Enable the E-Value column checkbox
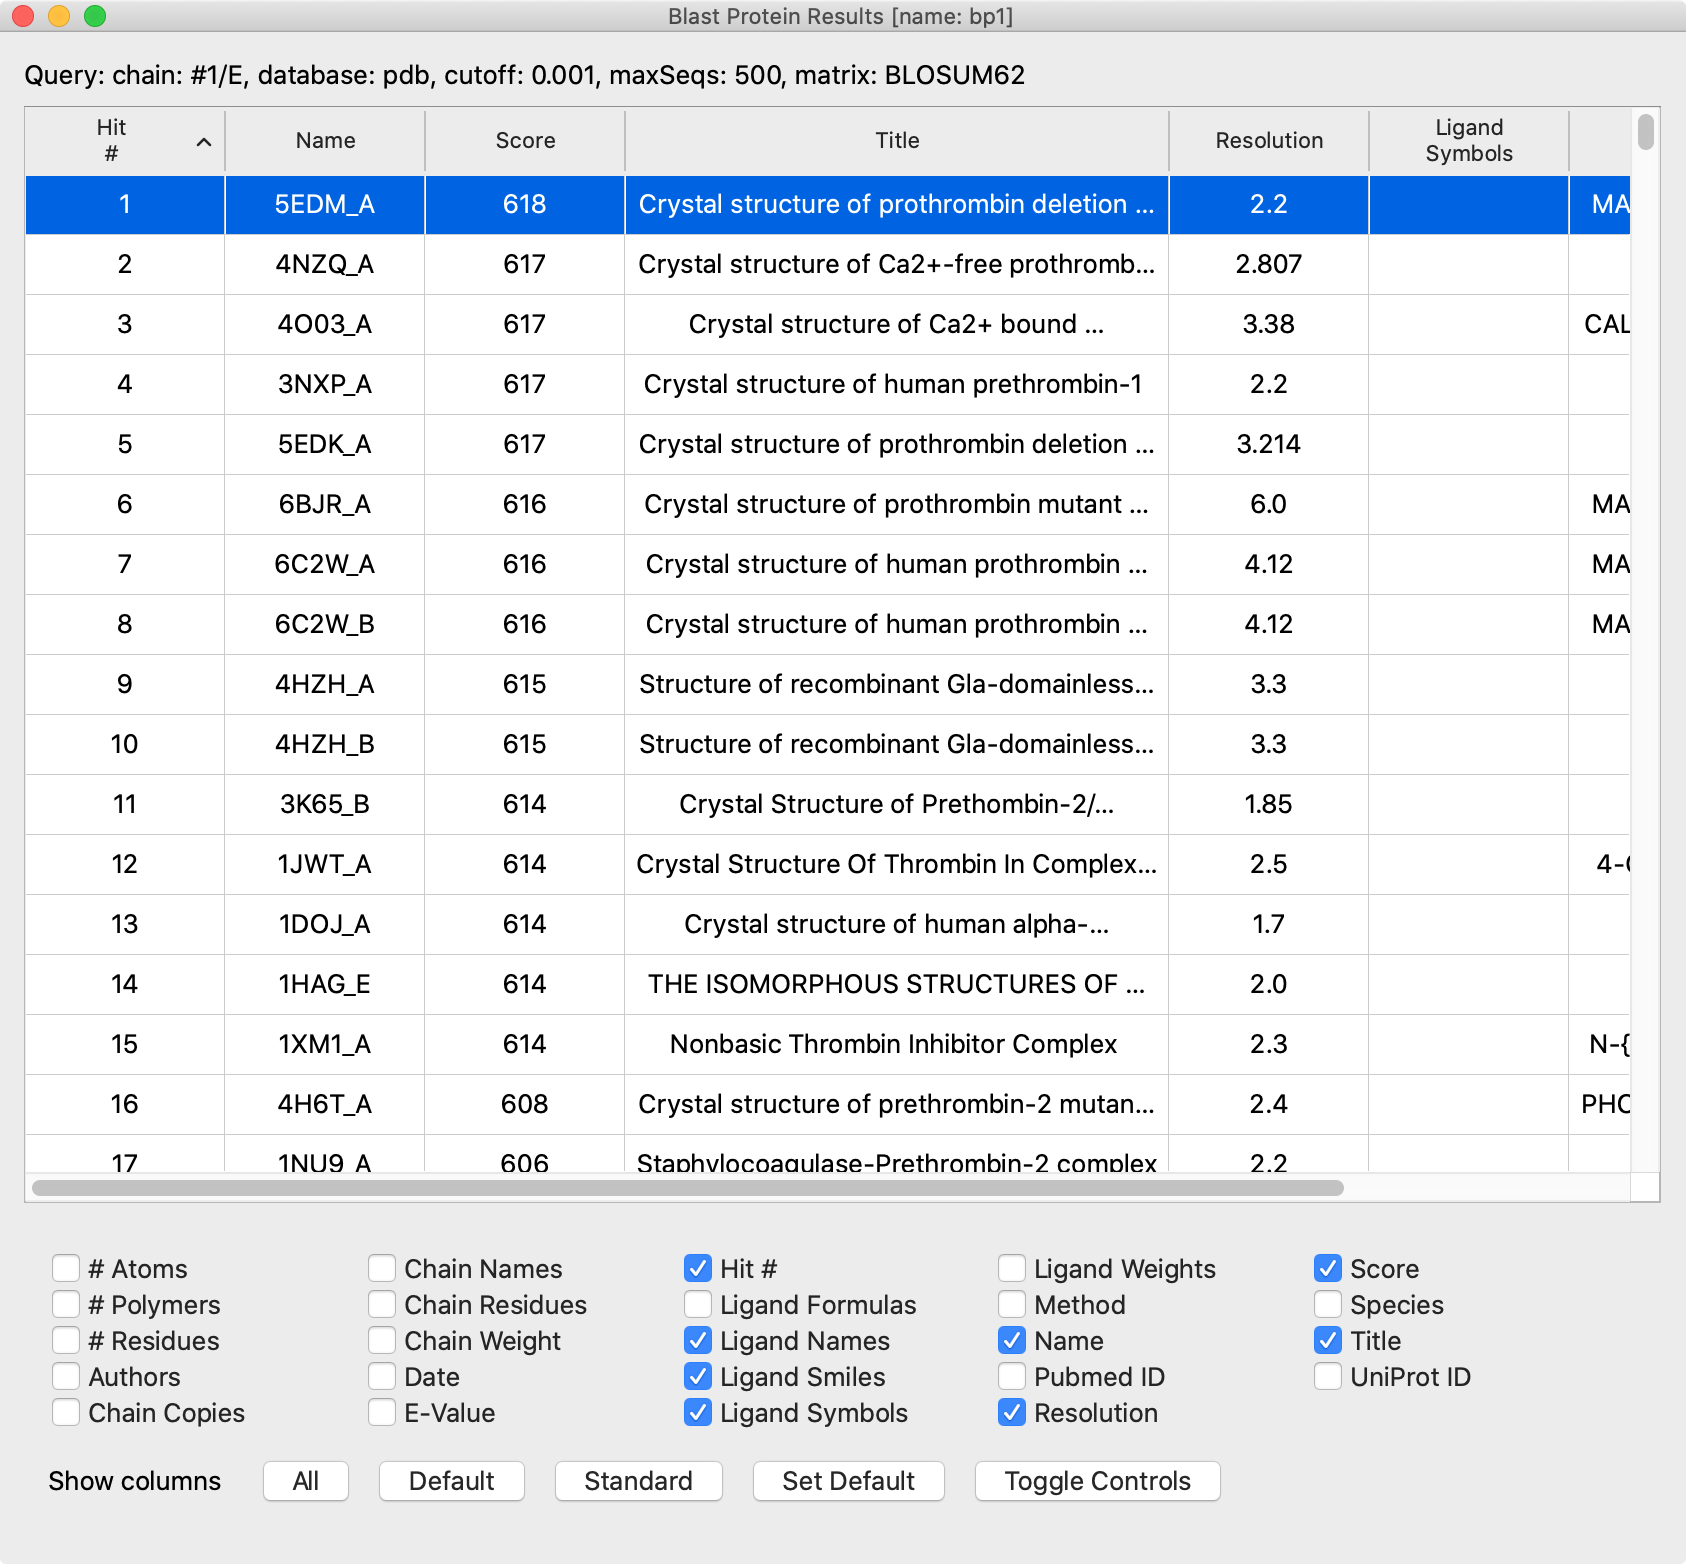This screenshot has width=1686, height=1564. click(x=382, y=1412)
